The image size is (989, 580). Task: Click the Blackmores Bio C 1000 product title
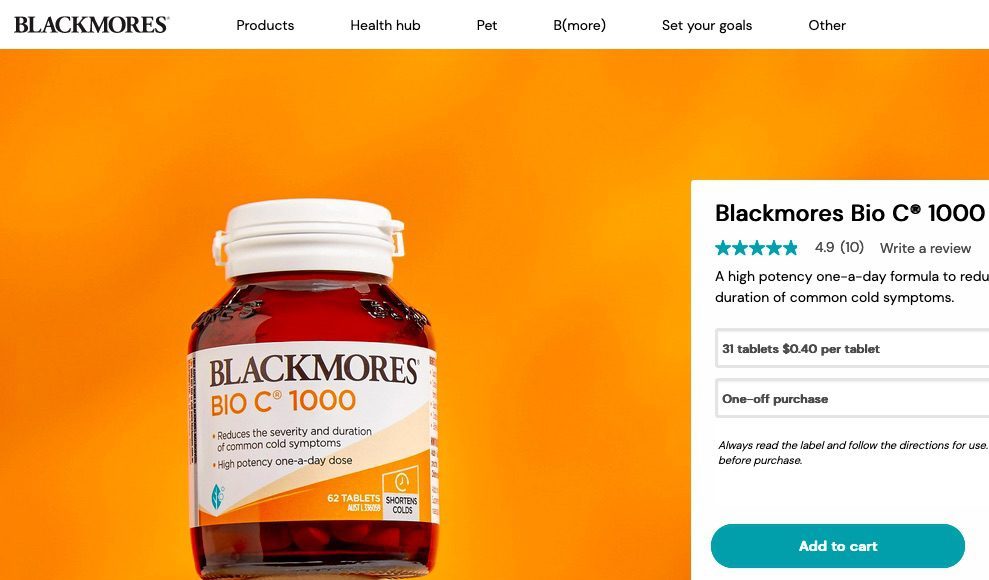point(850,213)
